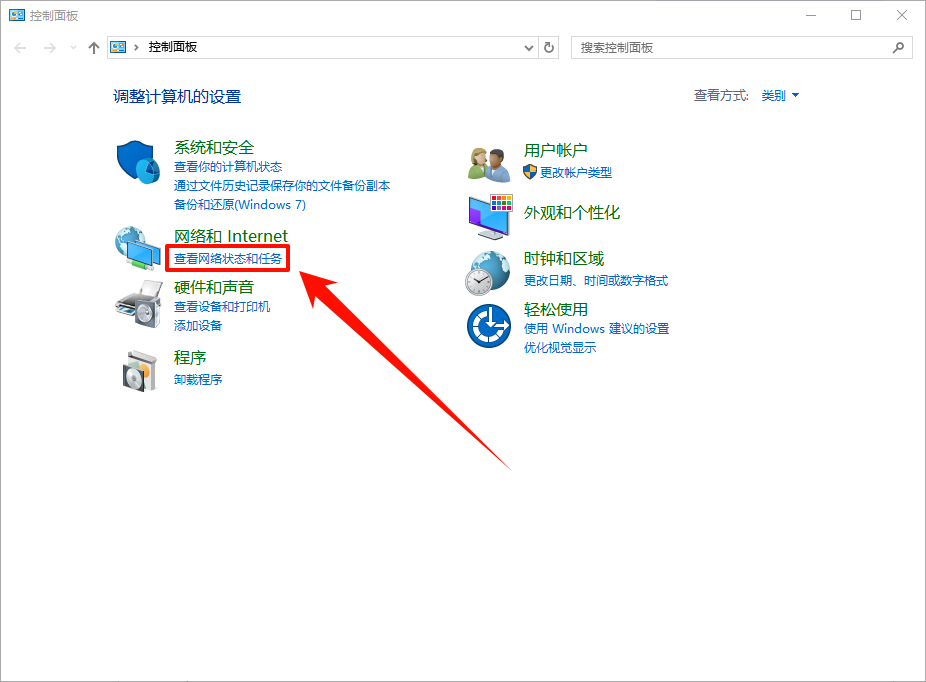Click 通过文件历史记录保存你的文件备份副本 link
The image size is (926, 682).
[x=282, y=186]
